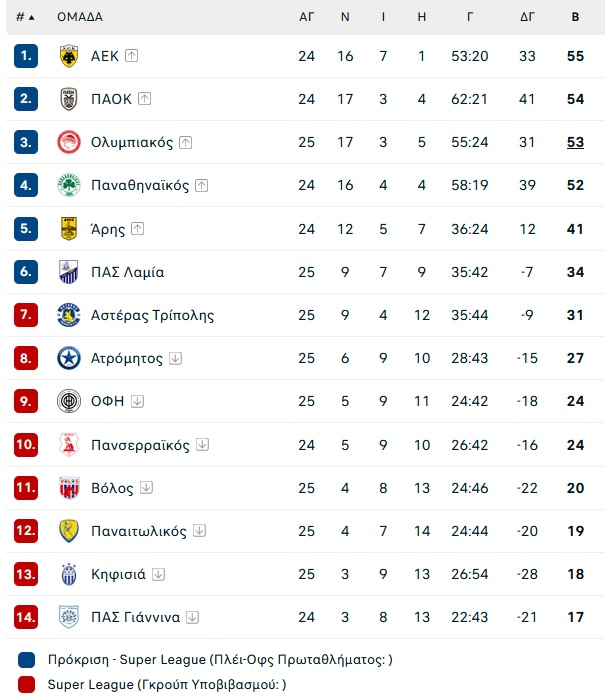Click the relegation arrow icon beside ΟΦΗ

click(x=138, y=401)
